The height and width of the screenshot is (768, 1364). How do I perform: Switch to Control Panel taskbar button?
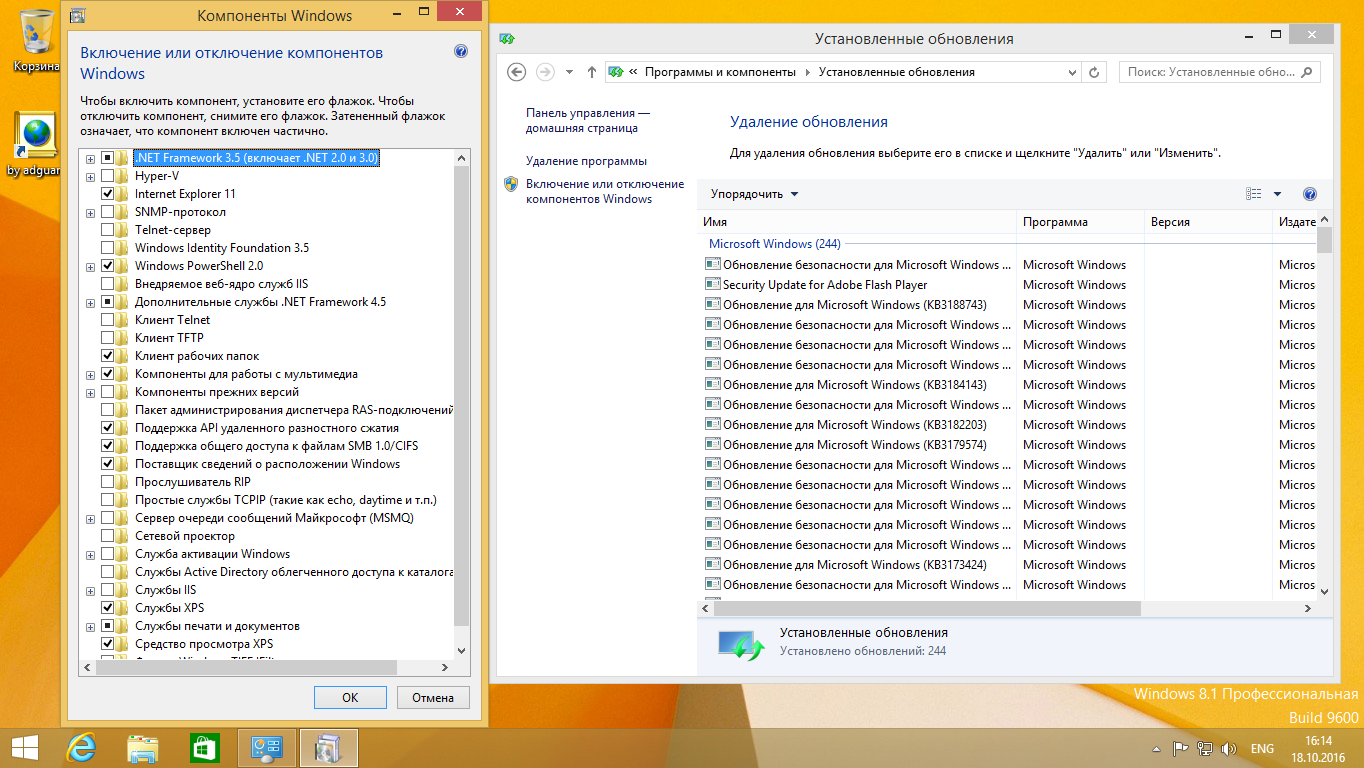[x=267, y=748]
